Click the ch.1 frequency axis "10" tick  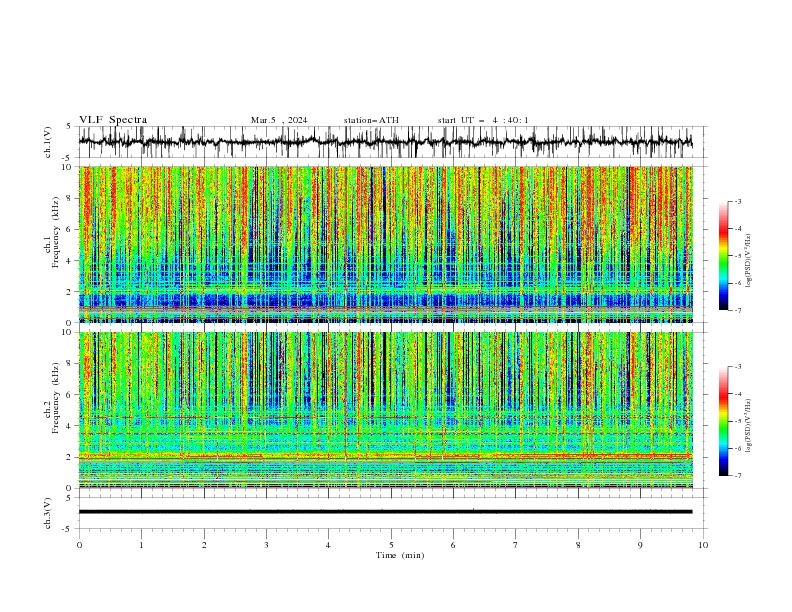coord(69,167)
